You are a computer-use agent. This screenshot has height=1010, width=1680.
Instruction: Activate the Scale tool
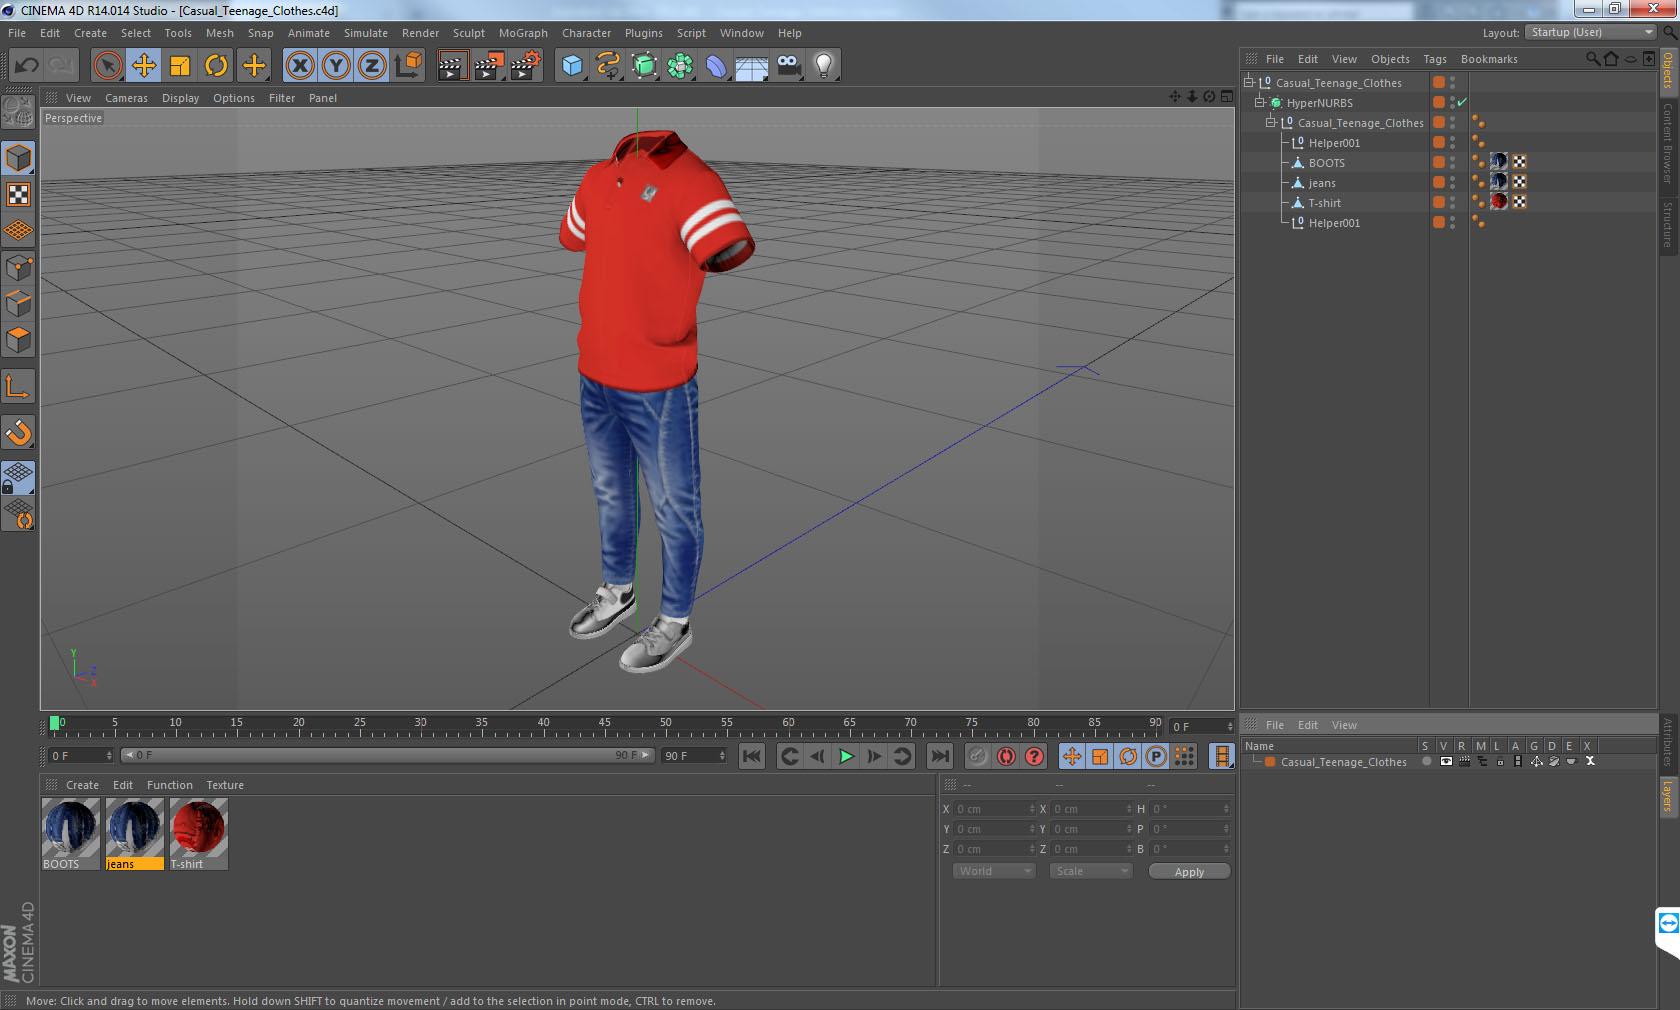[x=180, y=66]
